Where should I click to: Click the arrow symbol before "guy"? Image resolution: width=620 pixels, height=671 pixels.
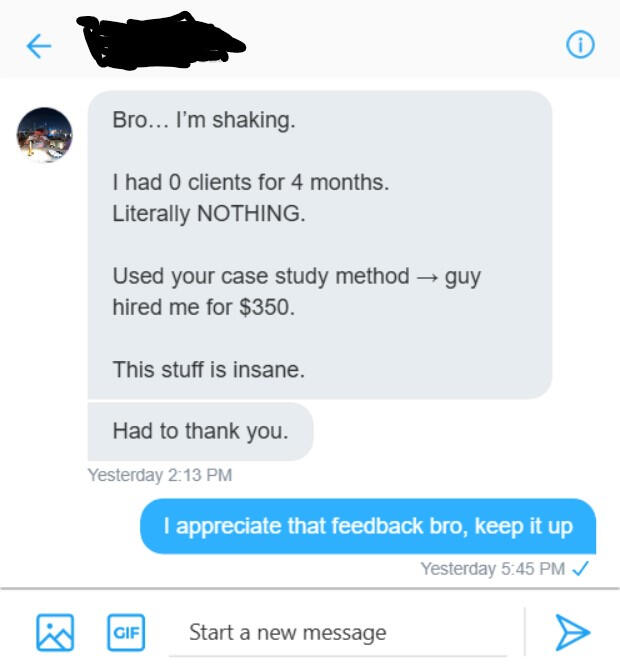[427, 279]
